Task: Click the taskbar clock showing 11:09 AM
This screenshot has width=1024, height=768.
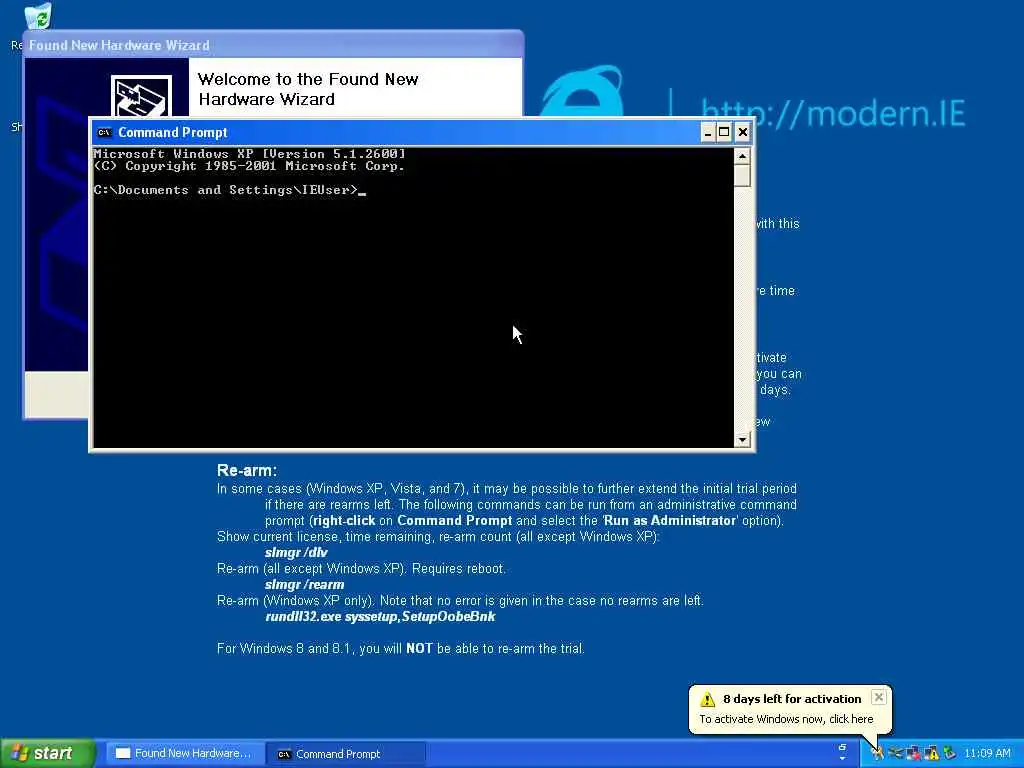Action: 987,753
